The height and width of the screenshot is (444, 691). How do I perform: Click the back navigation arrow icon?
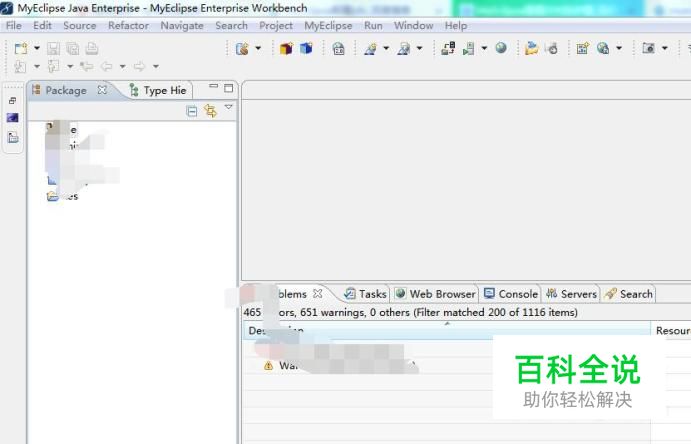(x=106, y=67)
